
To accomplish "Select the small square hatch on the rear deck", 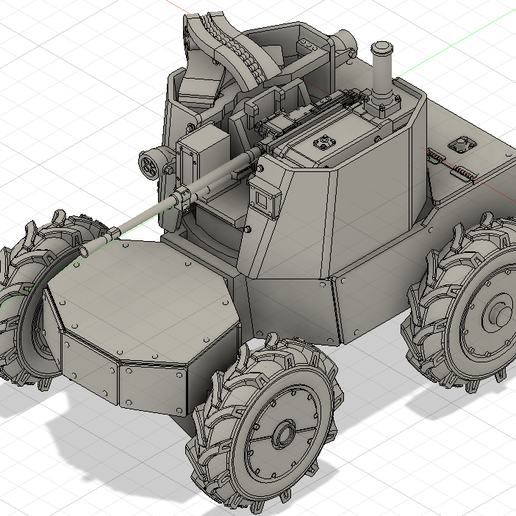I will [462, 145].
